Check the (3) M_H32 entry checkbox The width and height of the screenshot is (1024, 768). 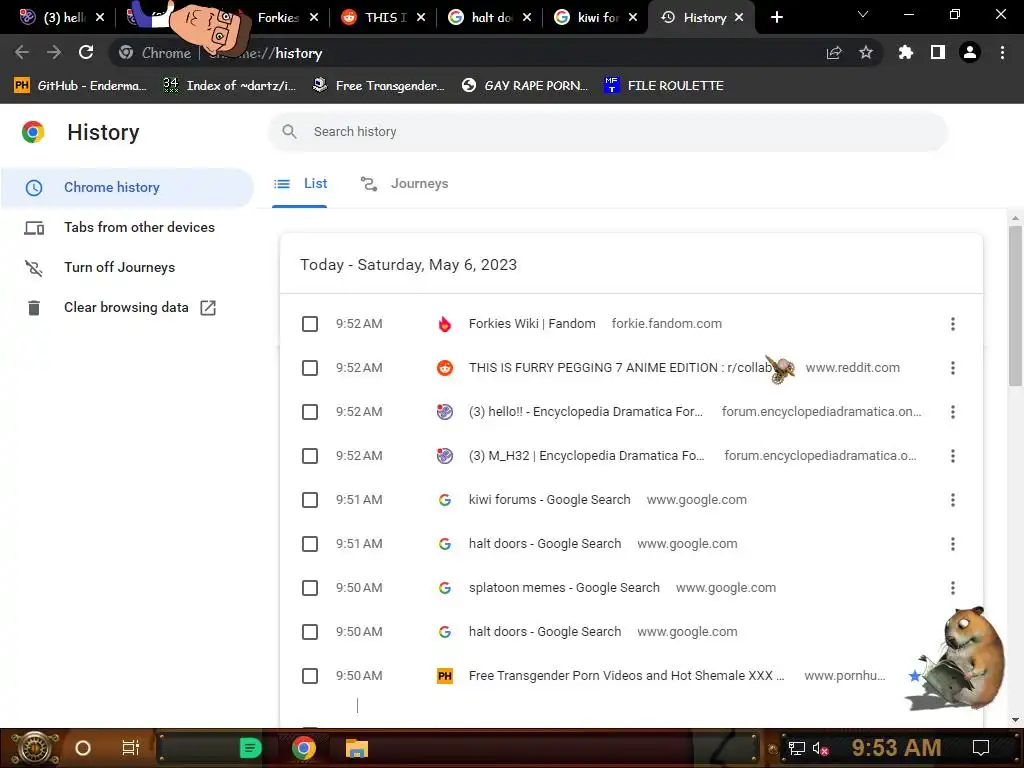(x=310, y=456)
